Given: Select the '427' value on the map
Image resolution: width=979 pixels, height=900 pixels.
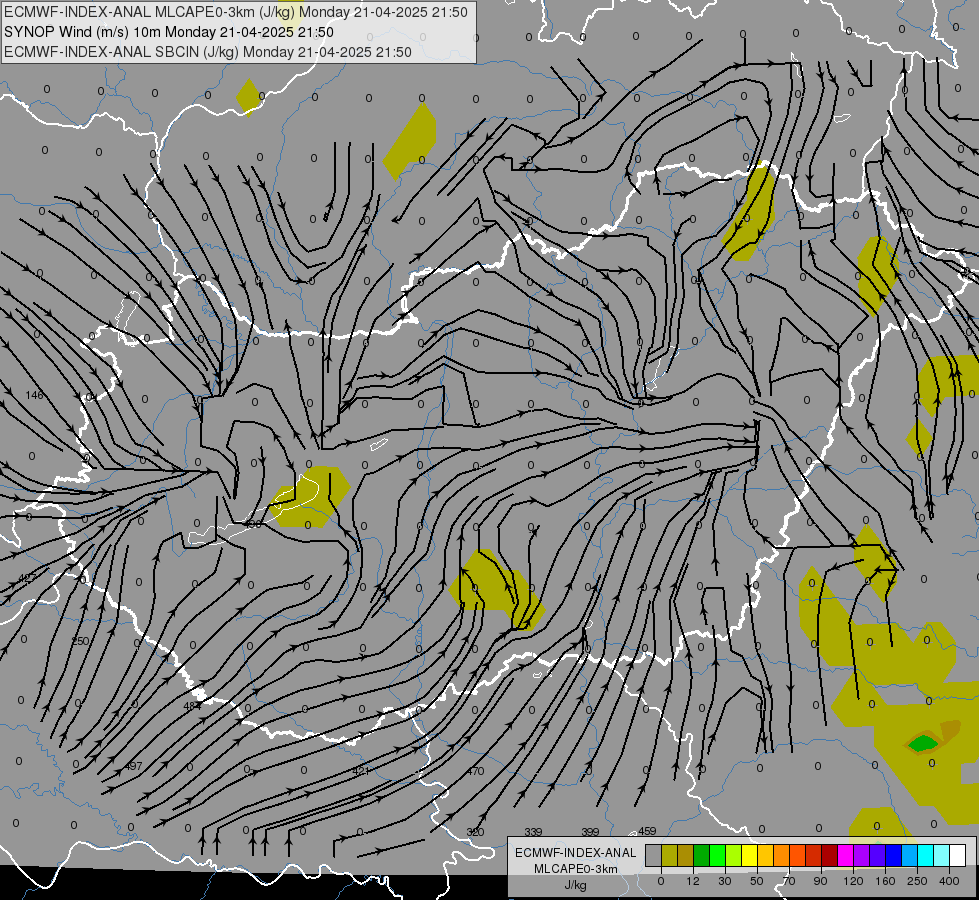Looking at the screenshot, I should click(27, 578).
